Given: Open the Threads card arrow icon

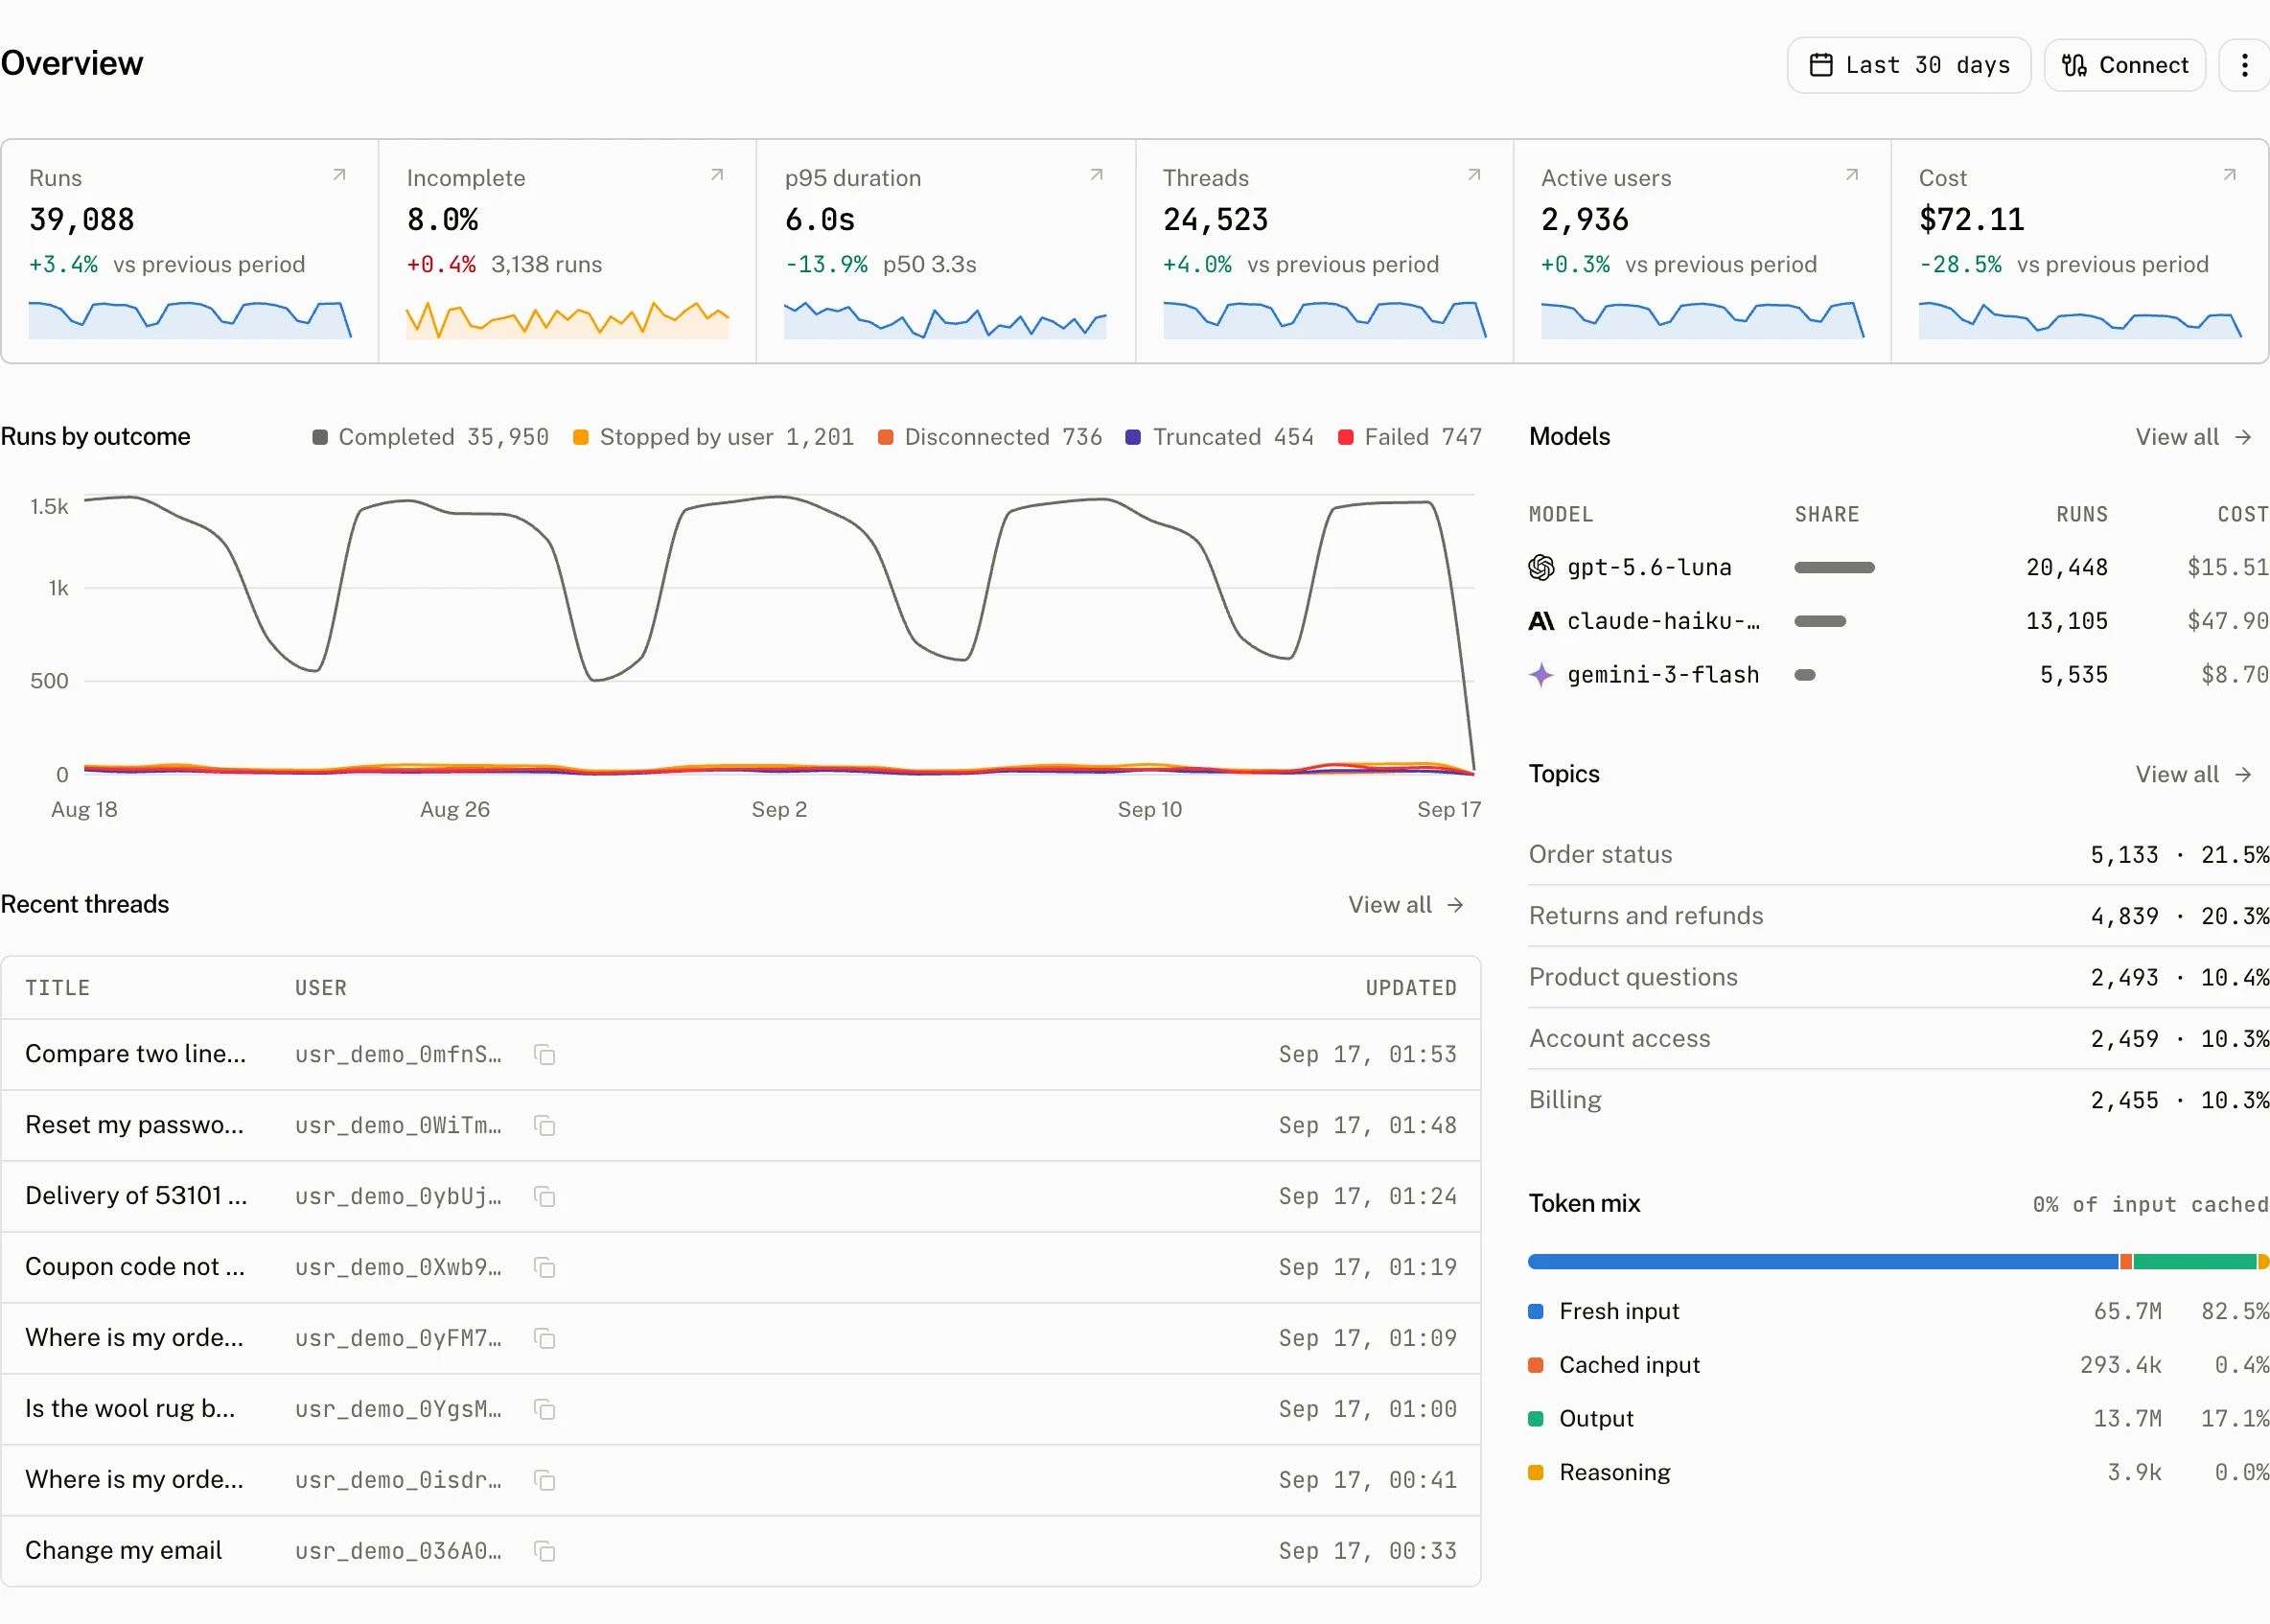Looking at the screenshot, I should 1474,175.
